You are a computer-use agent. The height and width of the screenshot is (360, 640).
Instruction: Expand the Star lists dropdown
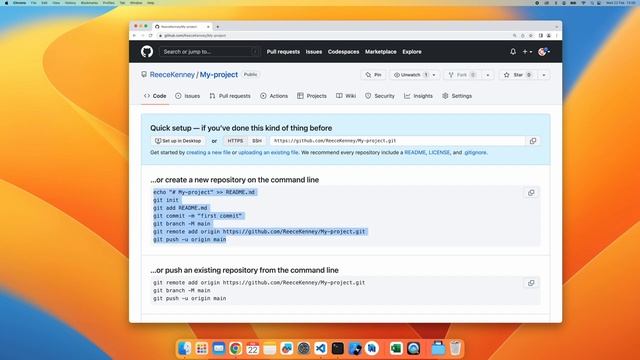click(544, 75)
